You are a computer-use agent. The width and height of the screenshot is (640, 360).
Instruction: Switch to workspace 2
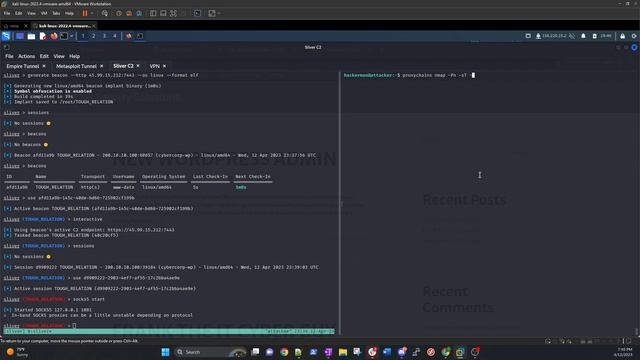tap(93, 36)
